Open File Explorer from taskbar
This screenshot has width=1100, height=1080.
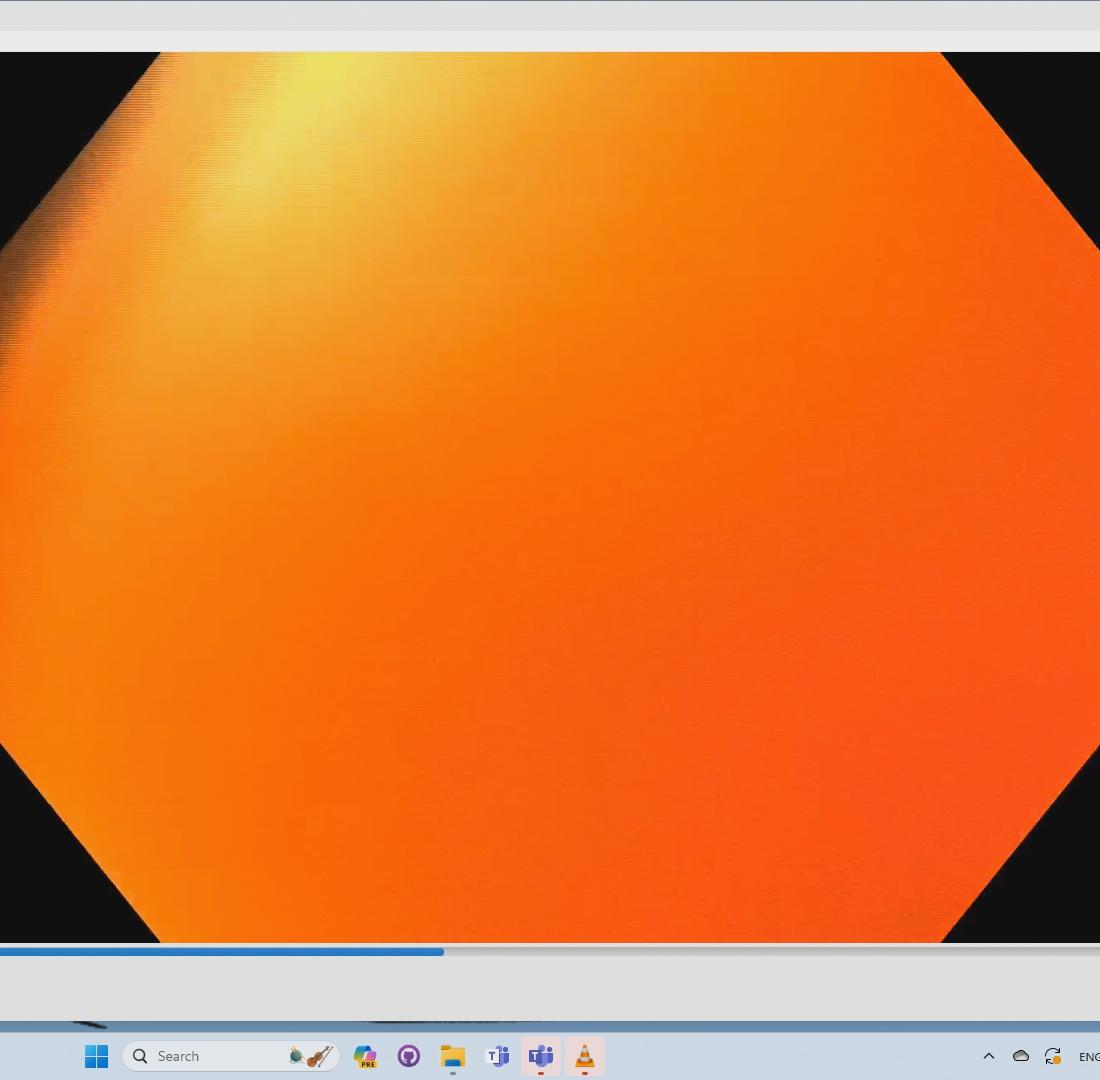point(452,1056)
